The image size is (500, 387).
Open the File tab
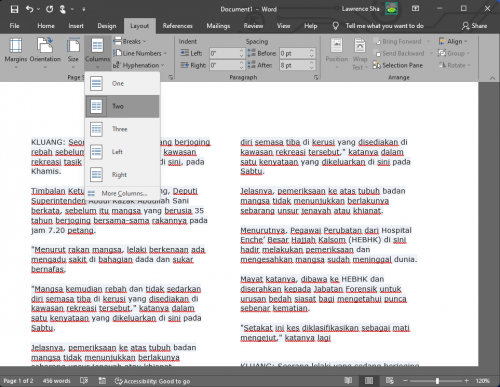14,26
